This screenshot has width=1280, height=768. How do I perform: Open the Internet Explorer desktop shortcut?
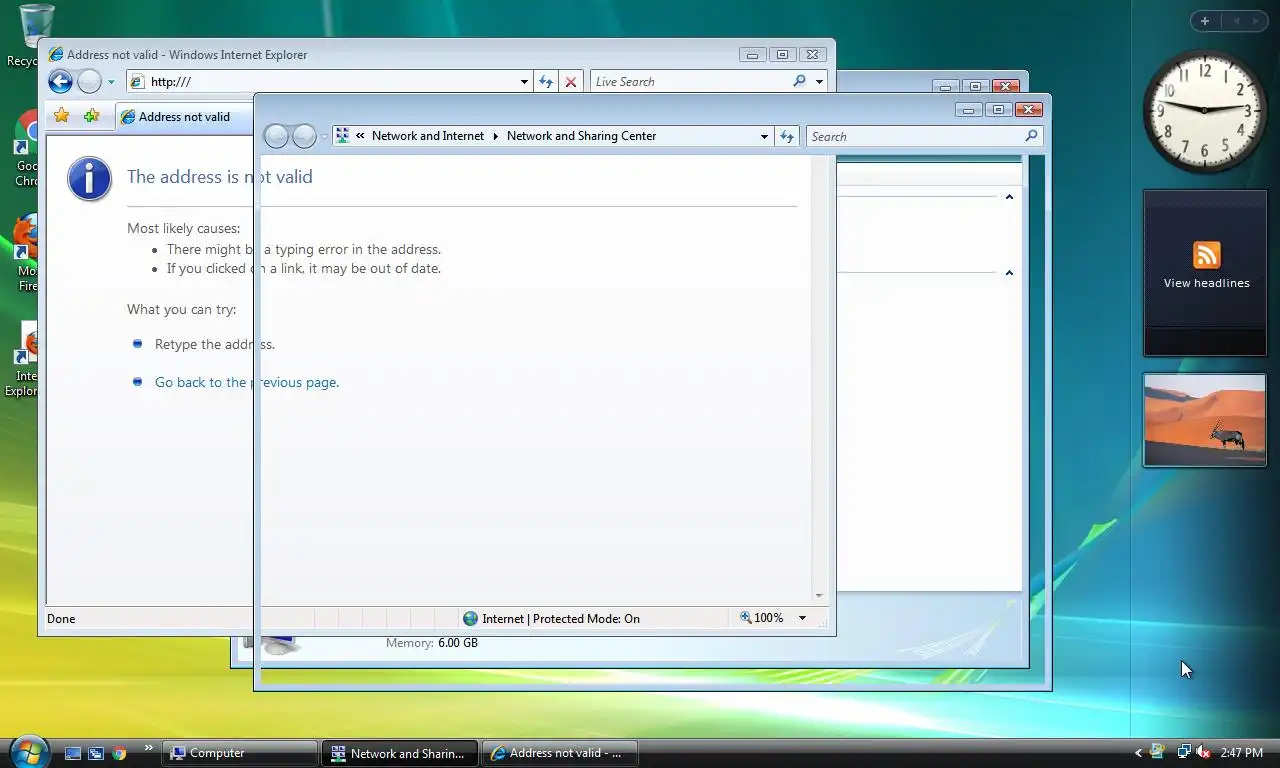(22, 360)
